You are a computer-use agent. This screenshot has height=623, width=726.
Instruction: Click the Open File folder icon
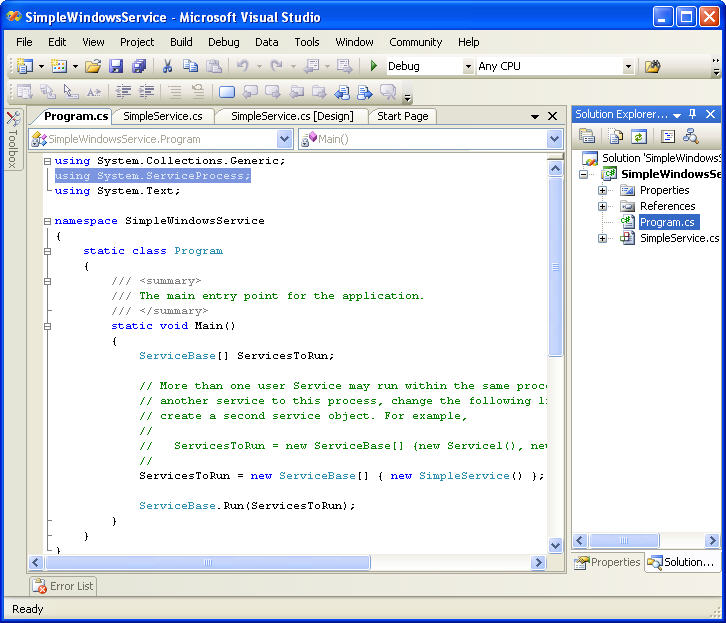coord(93,66)
